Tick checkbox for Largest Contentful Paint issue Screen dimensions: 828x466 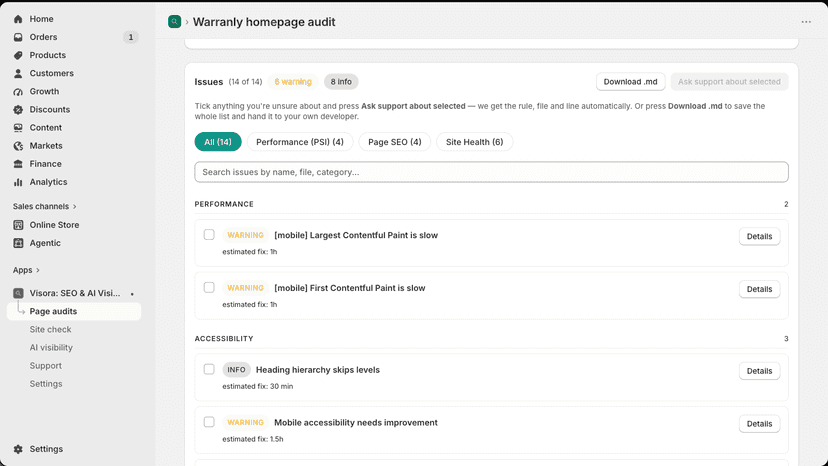(x=209, y=235)
